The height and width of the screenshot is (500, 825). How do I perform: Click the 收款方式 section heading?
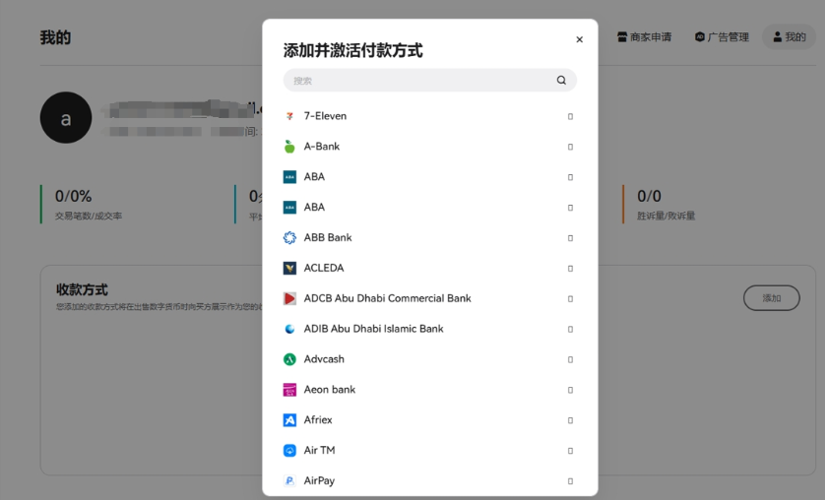(82, 289)
